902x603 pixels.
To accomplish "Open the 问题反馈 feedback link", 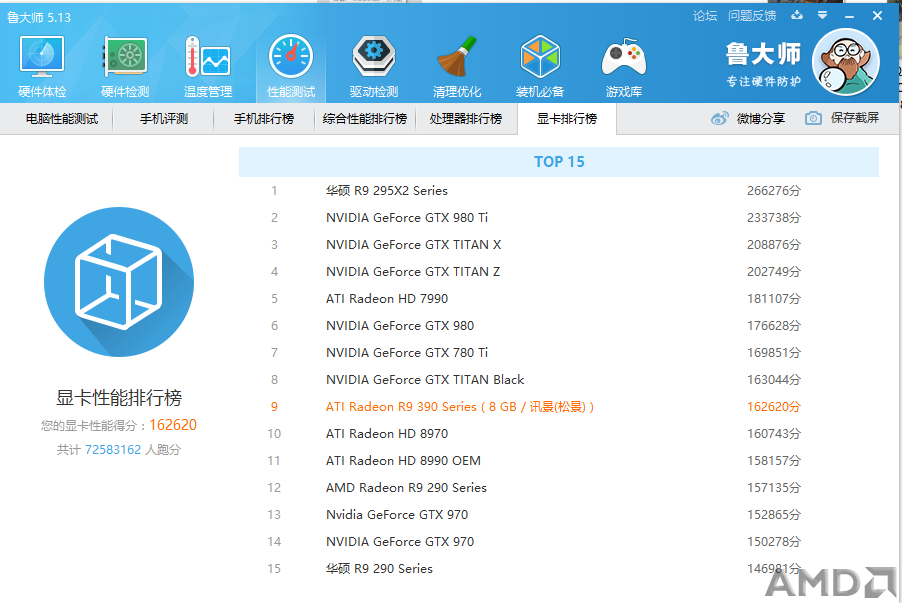I will coord(752,16).
